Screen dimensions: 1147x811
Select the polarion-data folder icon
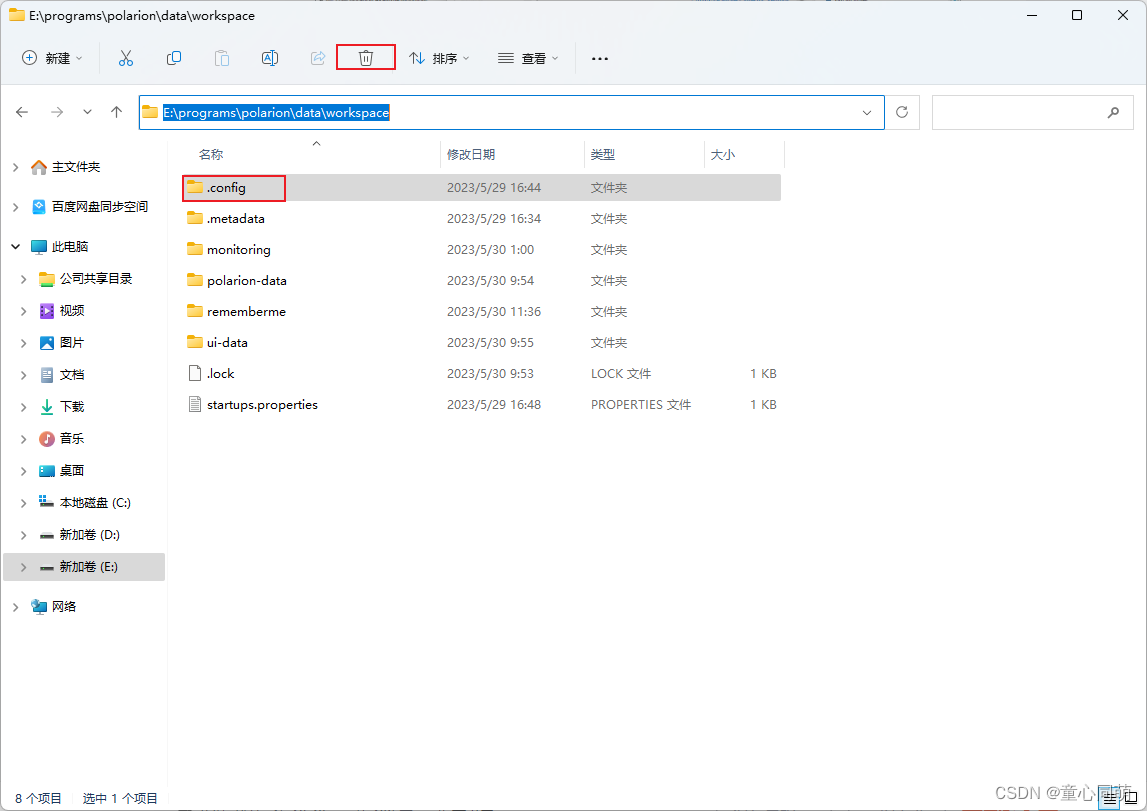pos(195,280)
